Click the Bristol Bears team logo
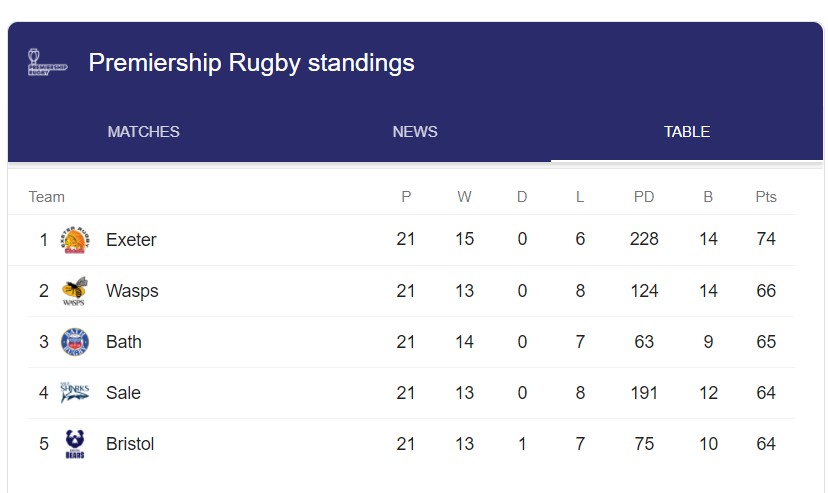Image resolution: width=828 pixels, height=493 pixels. (75, 444)
